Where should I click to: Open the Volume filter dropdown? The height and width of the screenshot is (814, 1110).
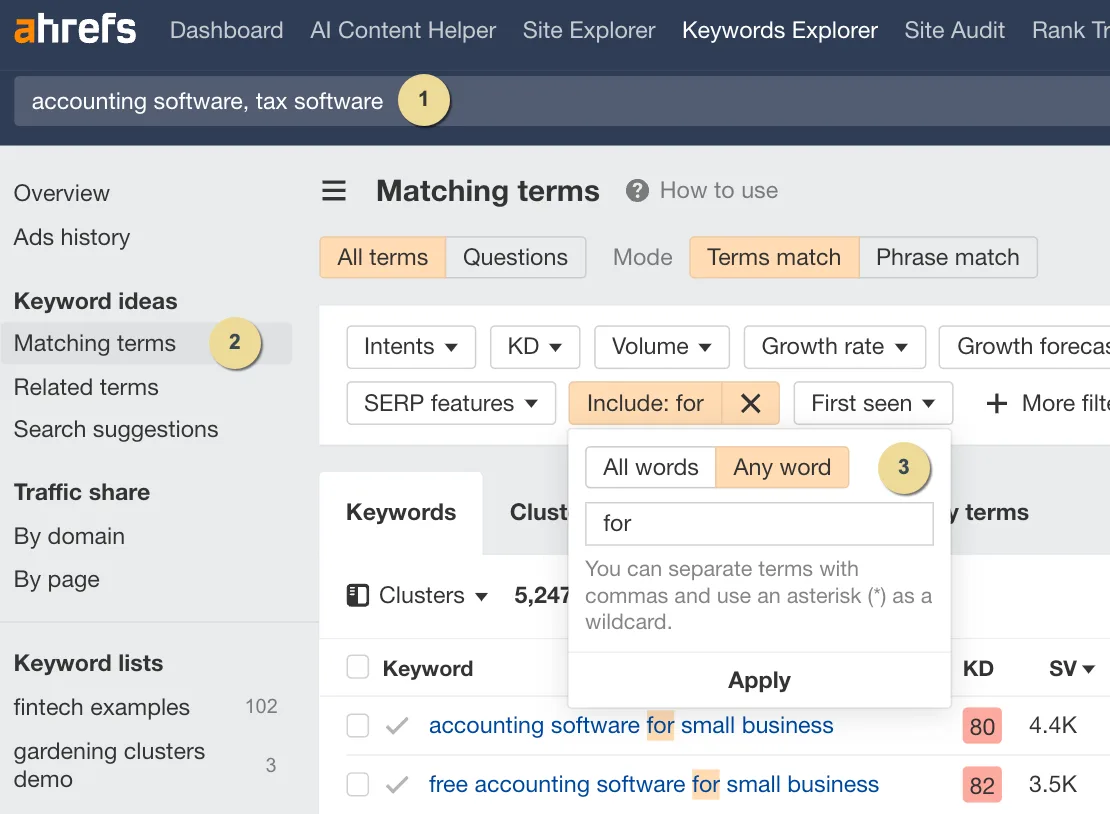coord(661,347)
